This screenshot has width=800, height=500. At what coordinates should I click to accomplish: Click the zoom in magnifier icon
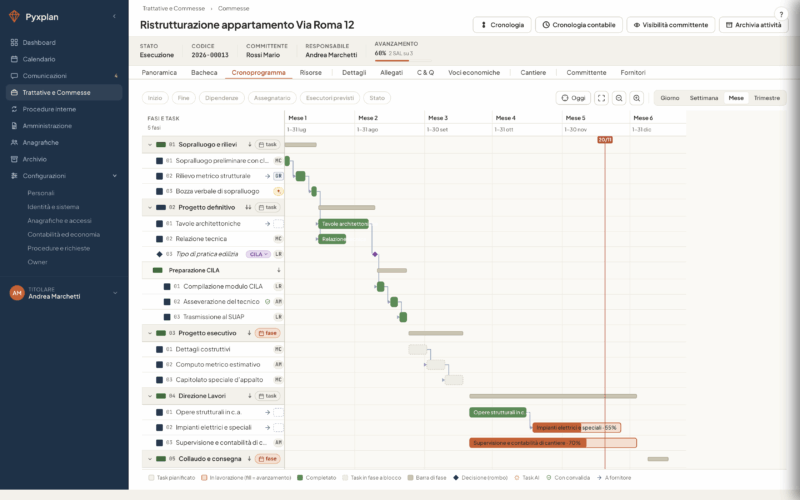click(x=636, y=98)
